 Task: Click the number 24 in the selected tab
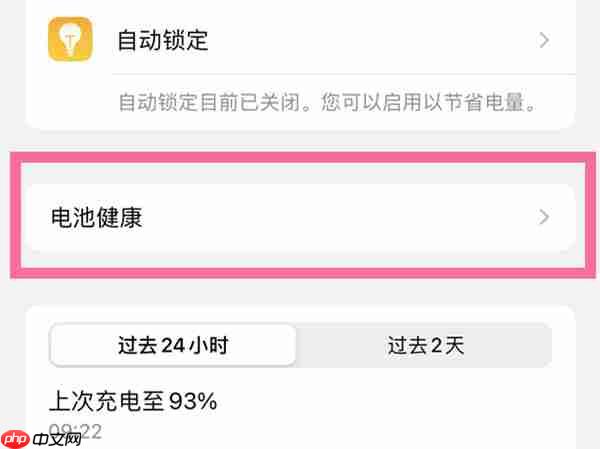coord(173,345)
